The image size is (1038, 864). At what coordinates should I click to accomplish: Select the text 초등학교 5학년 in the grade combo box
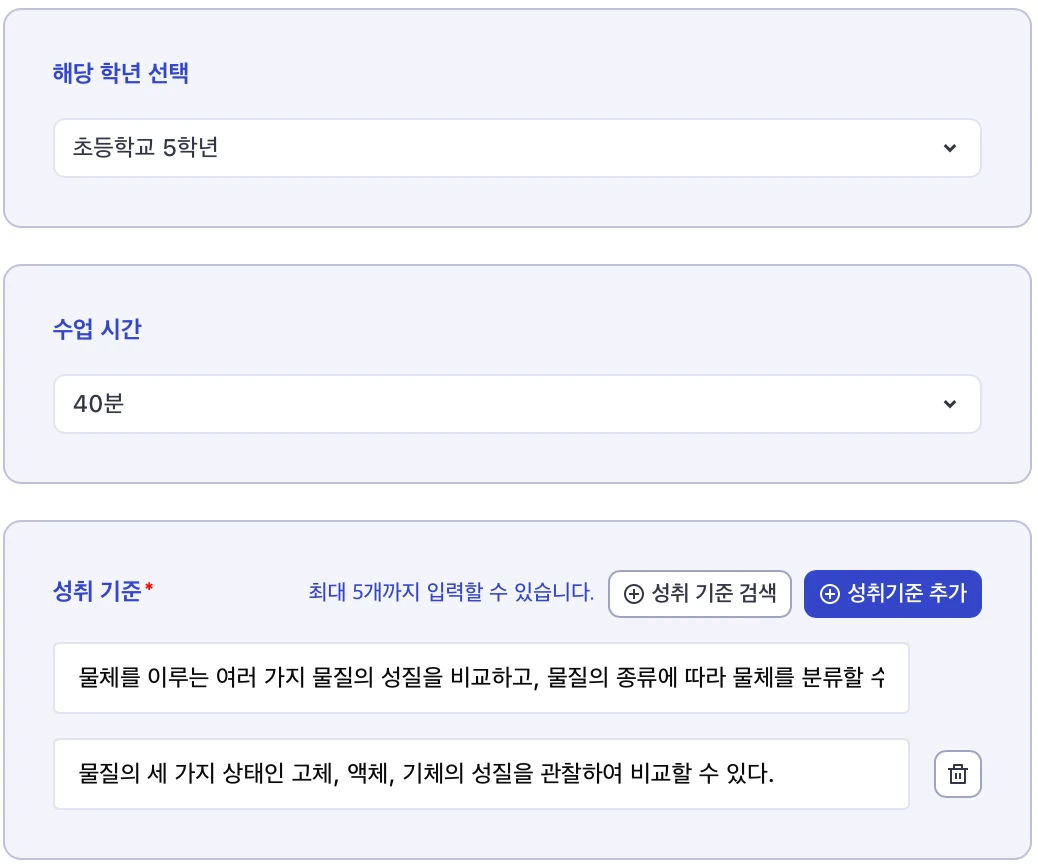[x=145, y=147]
